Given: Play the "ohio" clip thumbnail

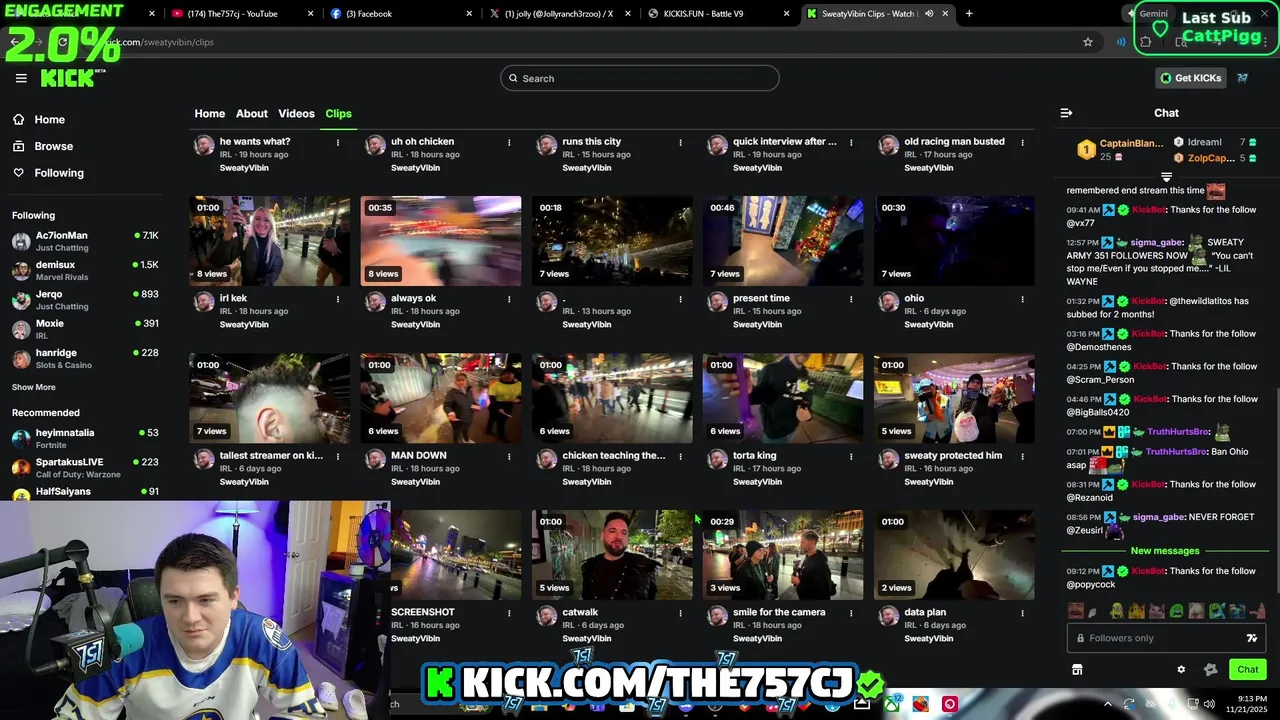Looking at the screenshot, I should click(954, 241).
